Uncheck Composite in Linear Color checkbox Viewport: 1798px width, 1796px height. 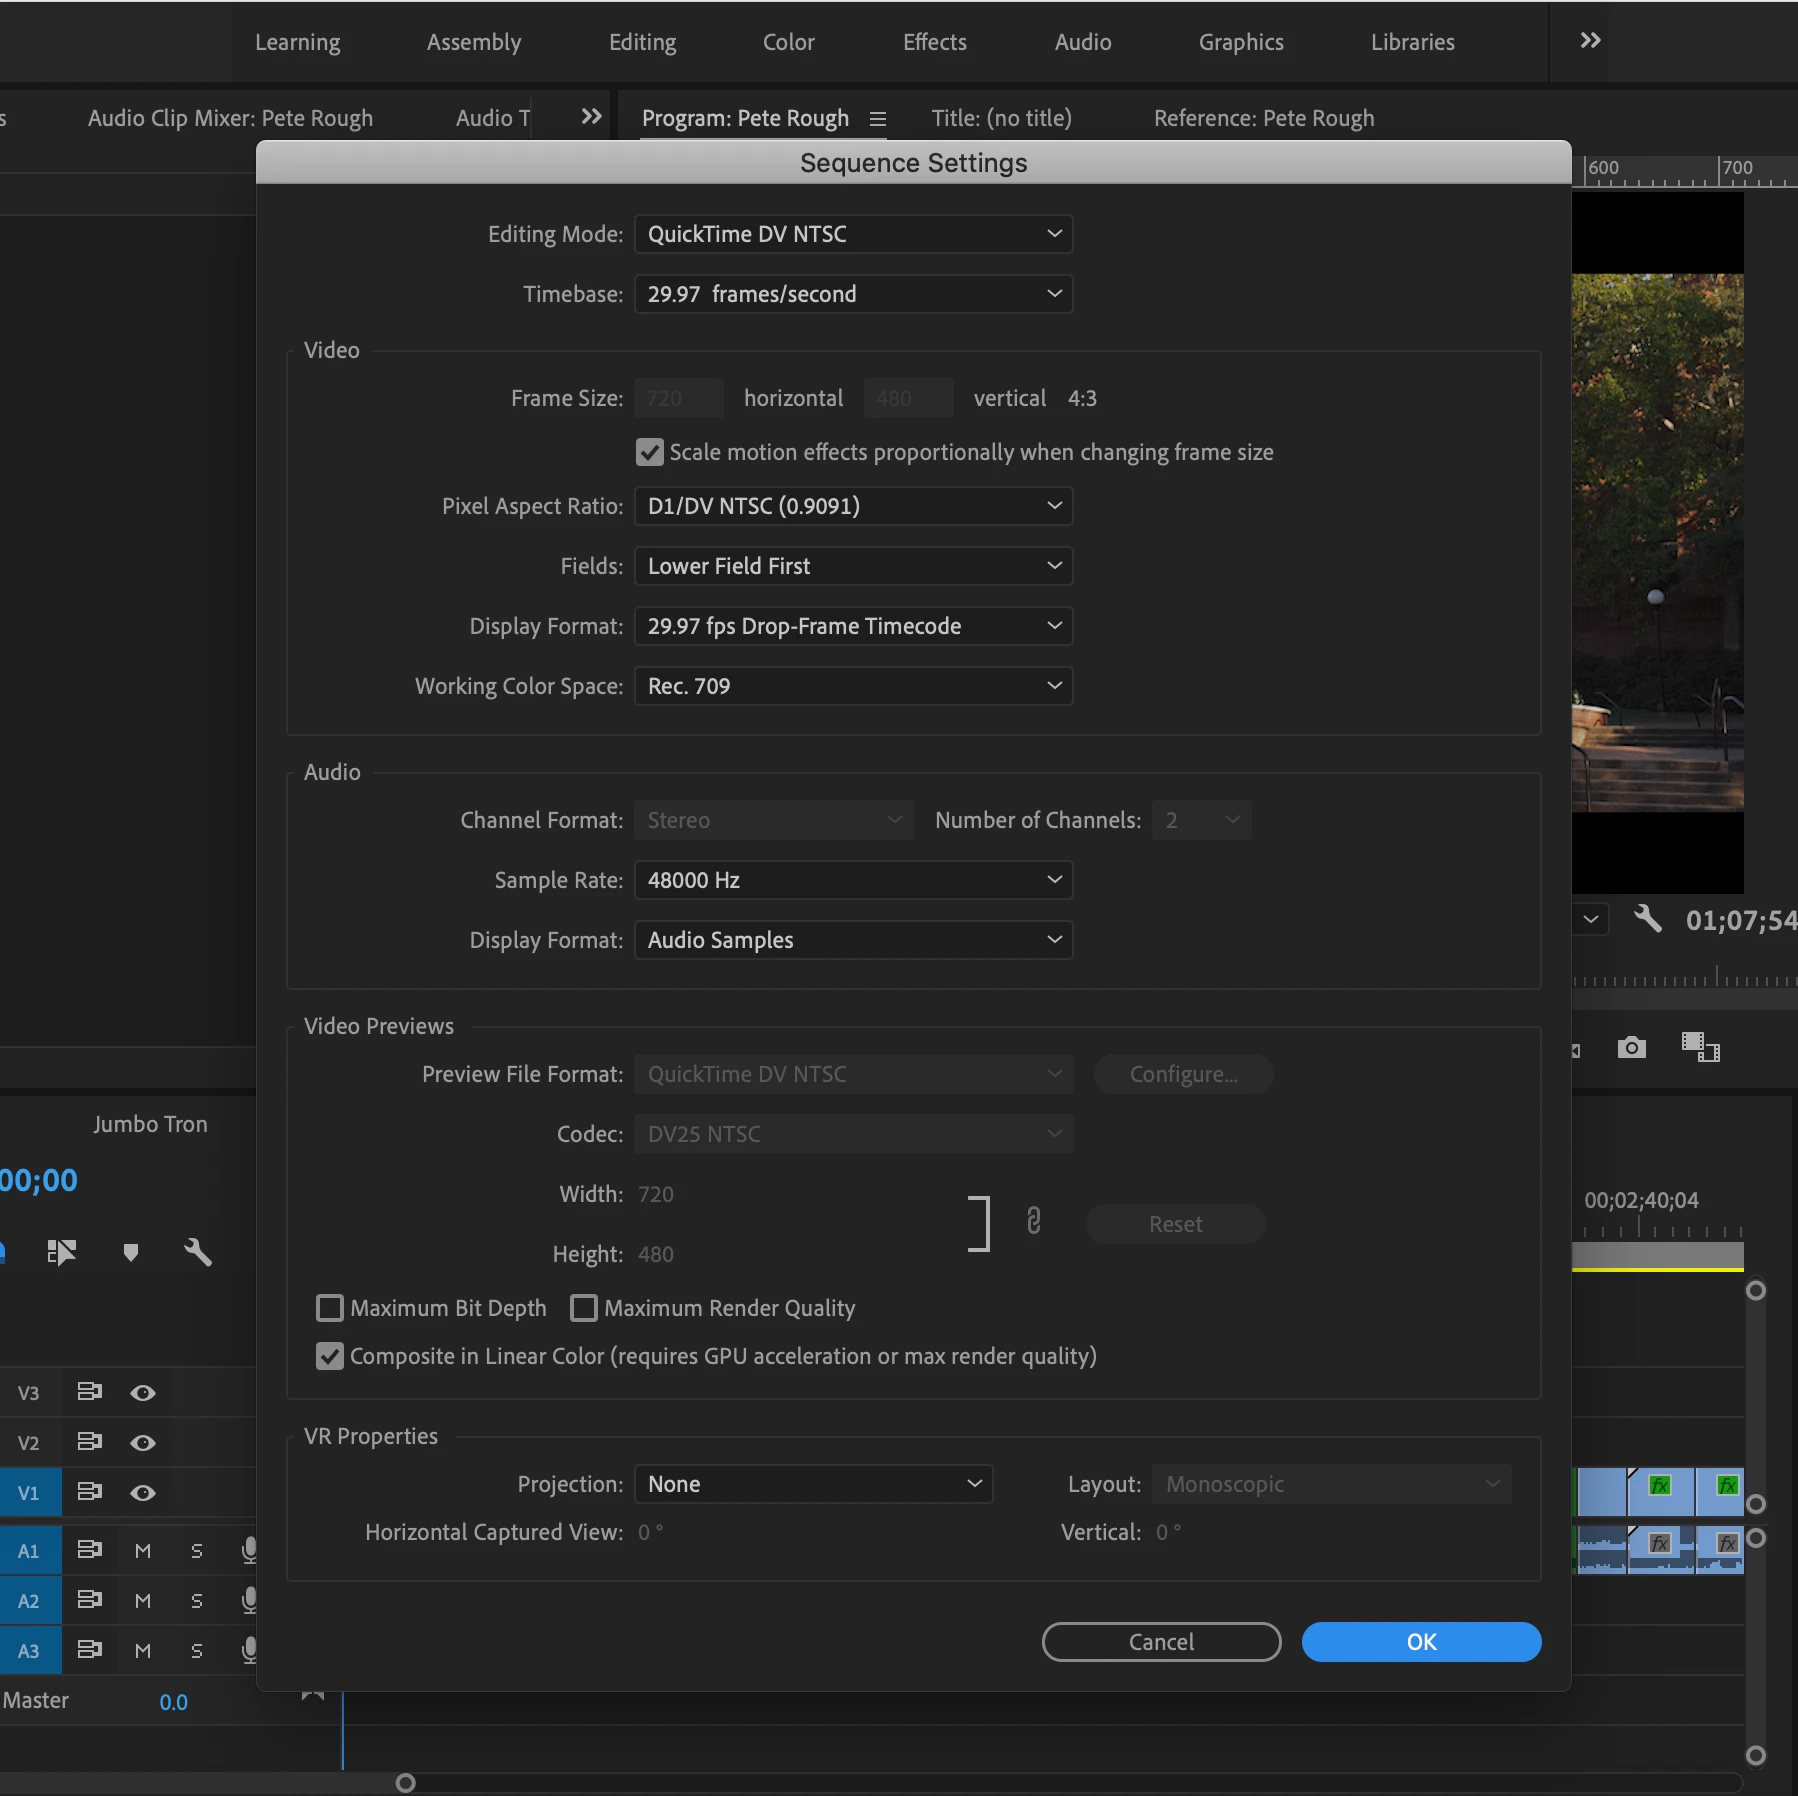pos(330,1356)
